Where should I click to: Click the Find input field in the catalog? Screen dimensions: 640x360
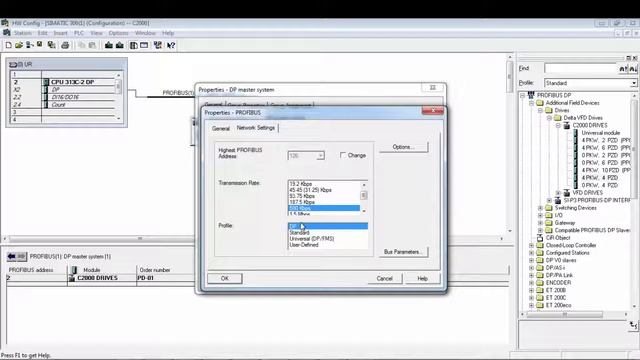click(x=581, y=69)
